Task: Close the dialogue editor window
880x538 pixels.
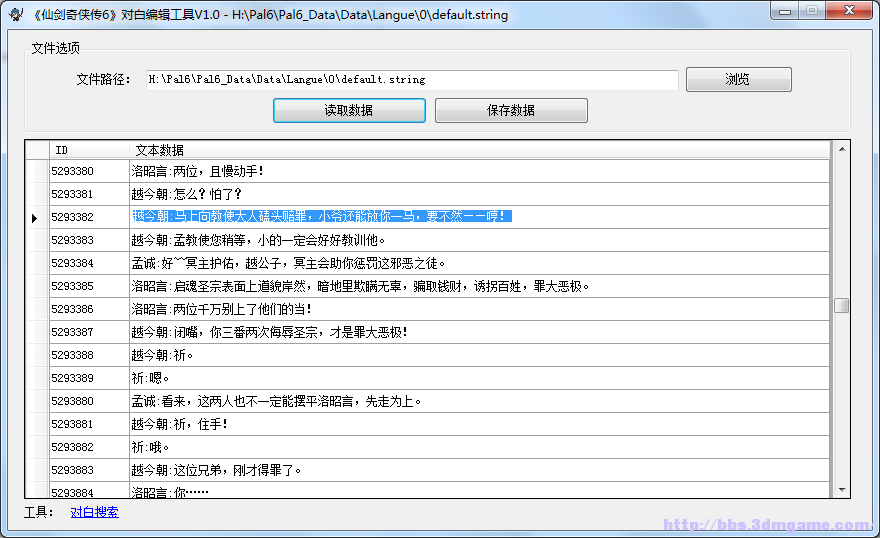Action: pyautogui.click(x=849, y=11)
